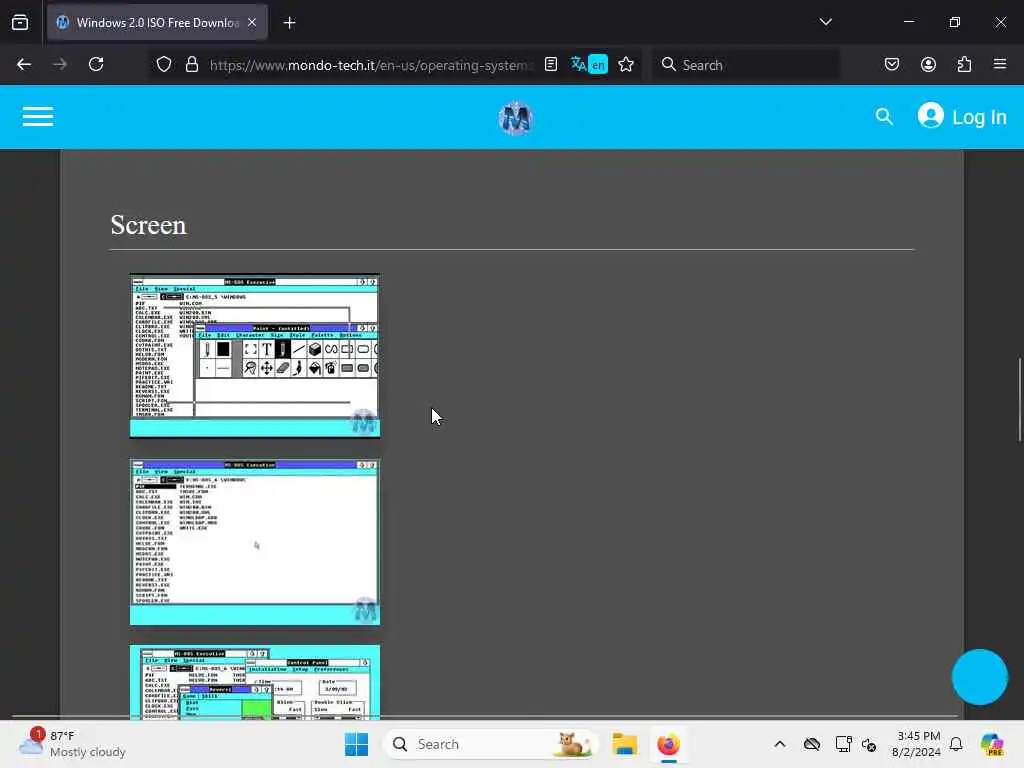Expand the list all tabs chevron
The height and width of the screenshot is (768, 1024).
tap(825, 22)
